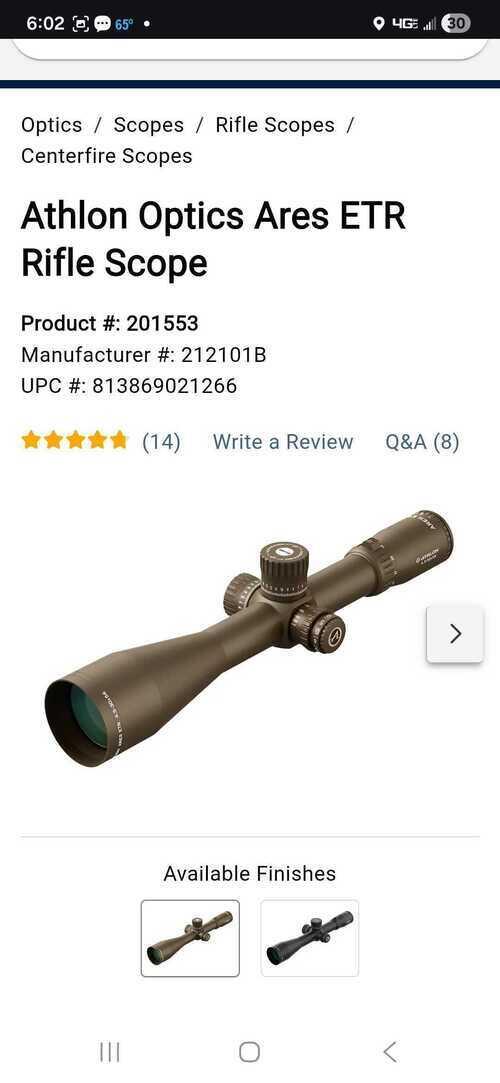Tap the battery indicator showing 30

[x=455, y=24]
